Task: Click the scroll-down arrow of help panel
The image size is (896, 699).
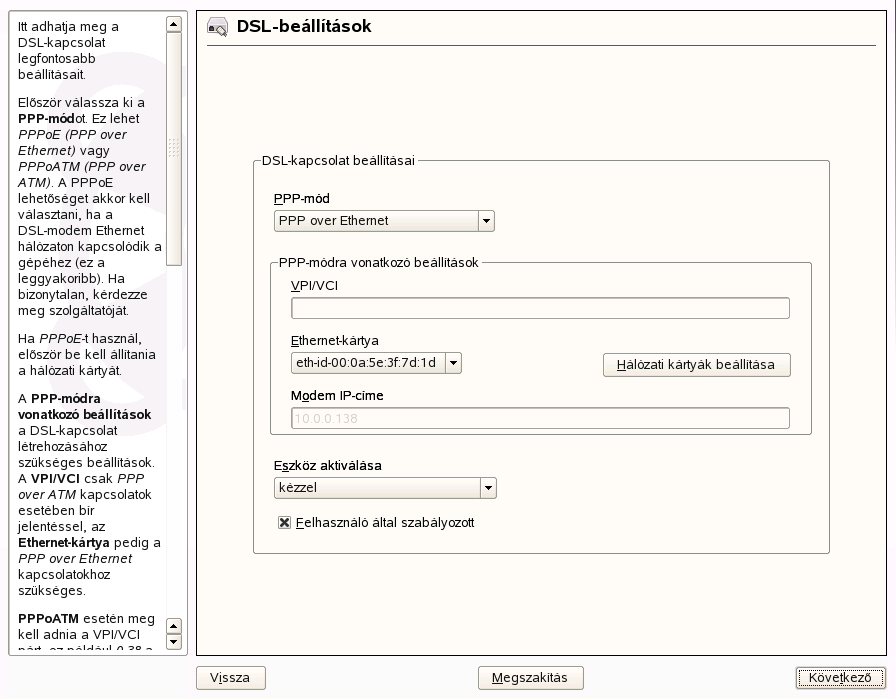Action: (x=174, y=642)
